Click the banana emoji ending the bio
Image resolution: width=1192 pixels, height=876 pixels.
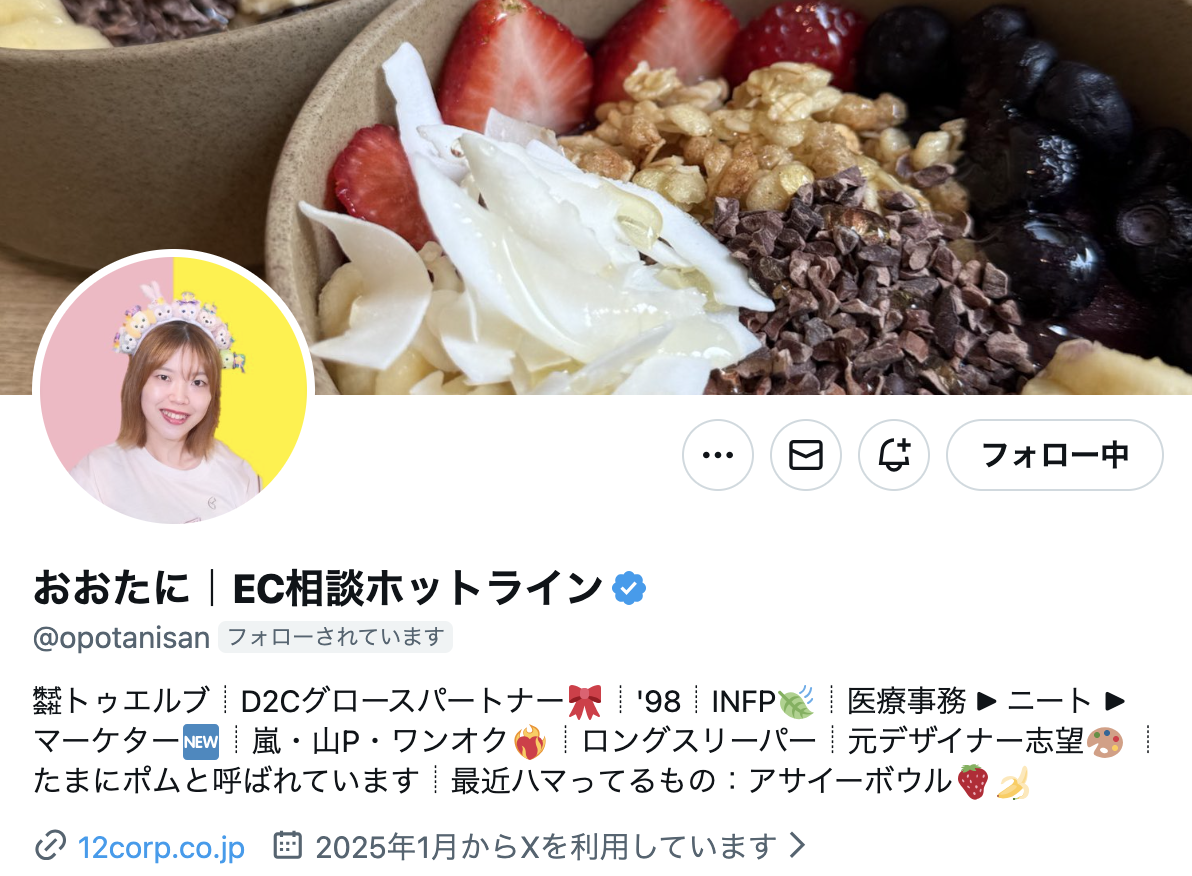coord(1013,782)
